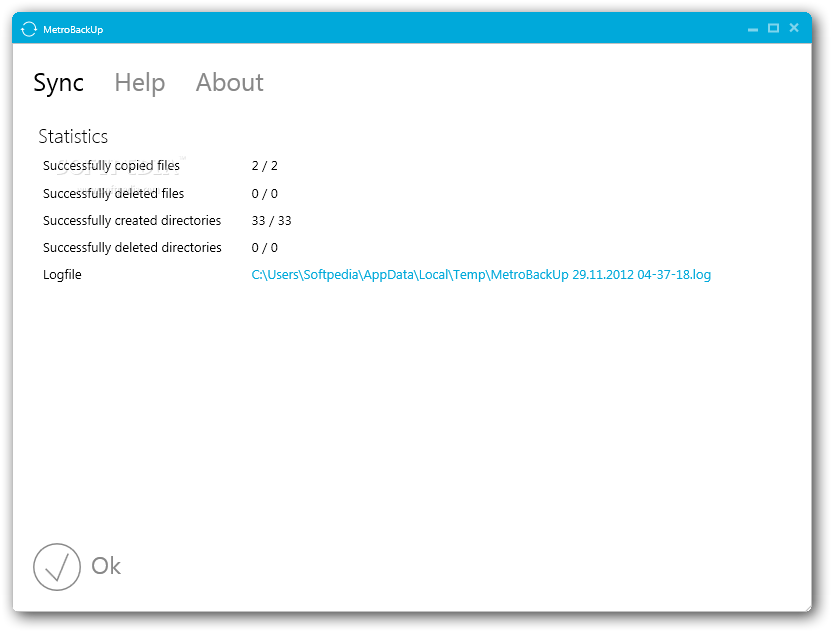This screenshot has width=832, height=632.
Task: Select the Statistics heading
Action: pos(73,136)
